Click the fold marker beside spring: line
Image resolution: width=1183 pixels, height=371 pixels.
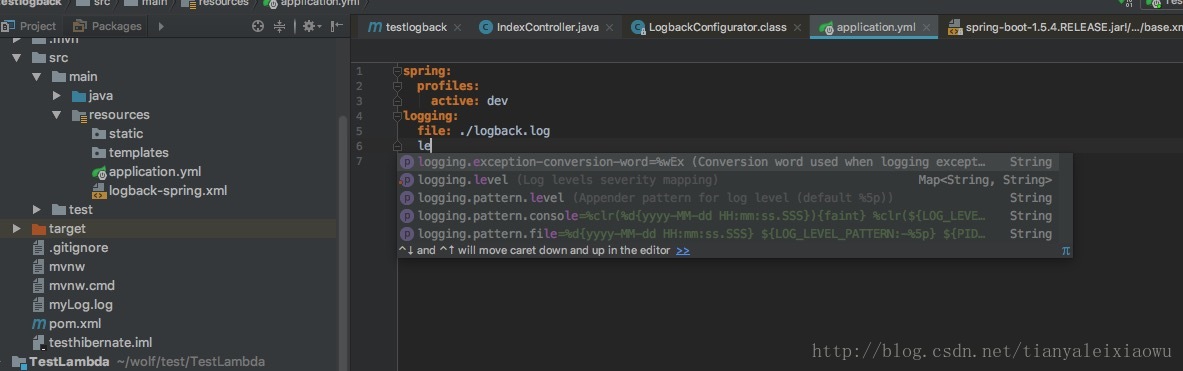point(397,71)
